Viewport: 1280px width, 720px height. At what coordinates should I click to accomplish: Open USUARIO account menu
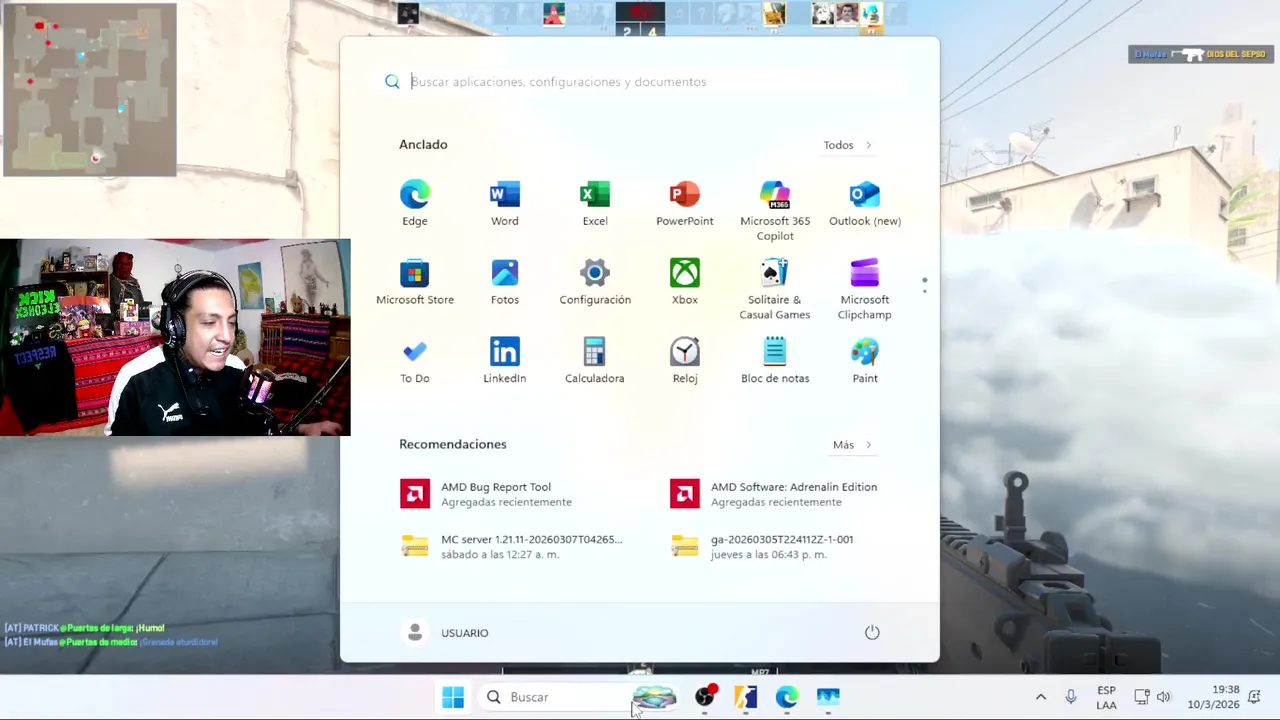pos(446,632)
